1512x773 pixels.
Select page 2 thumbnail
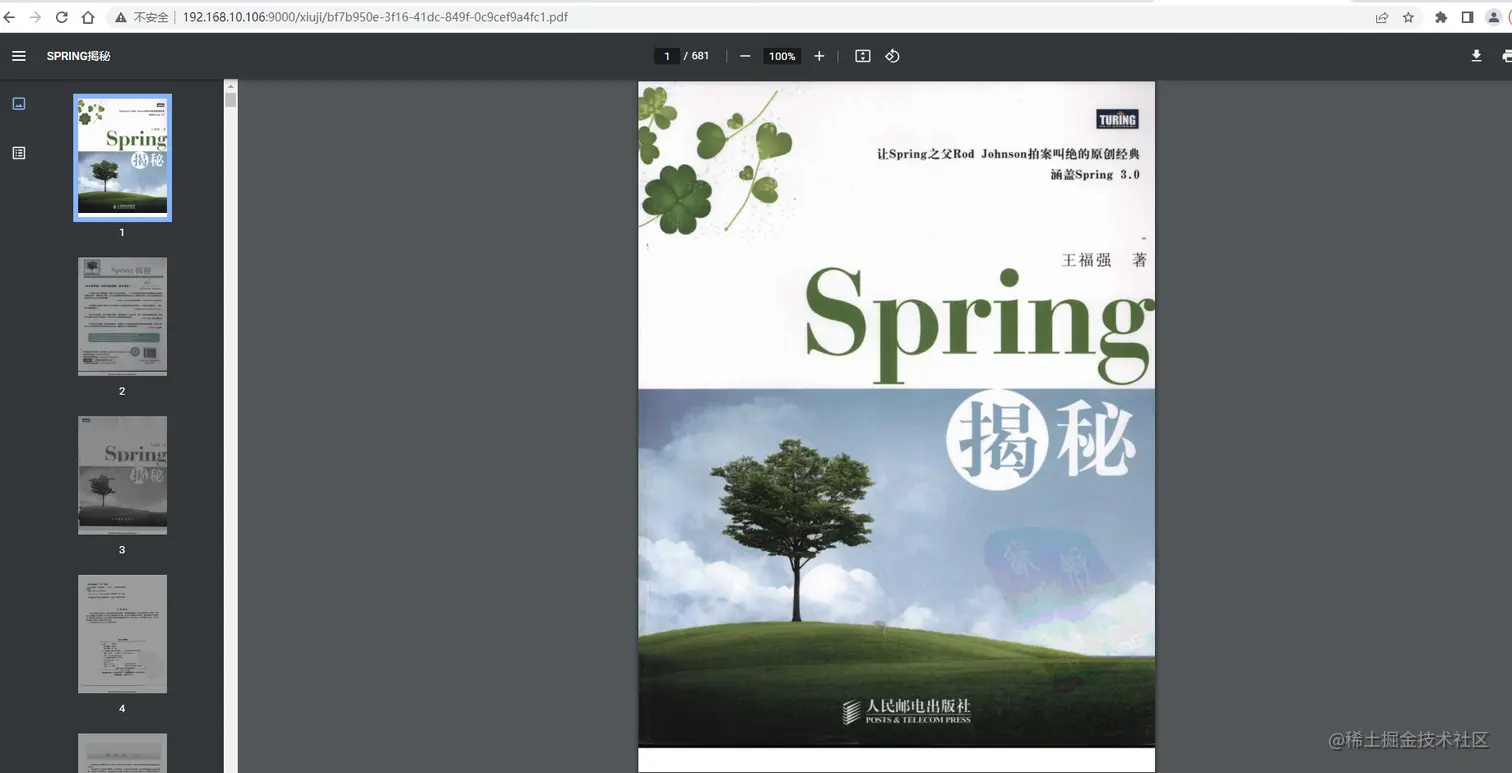click(122, 316)
